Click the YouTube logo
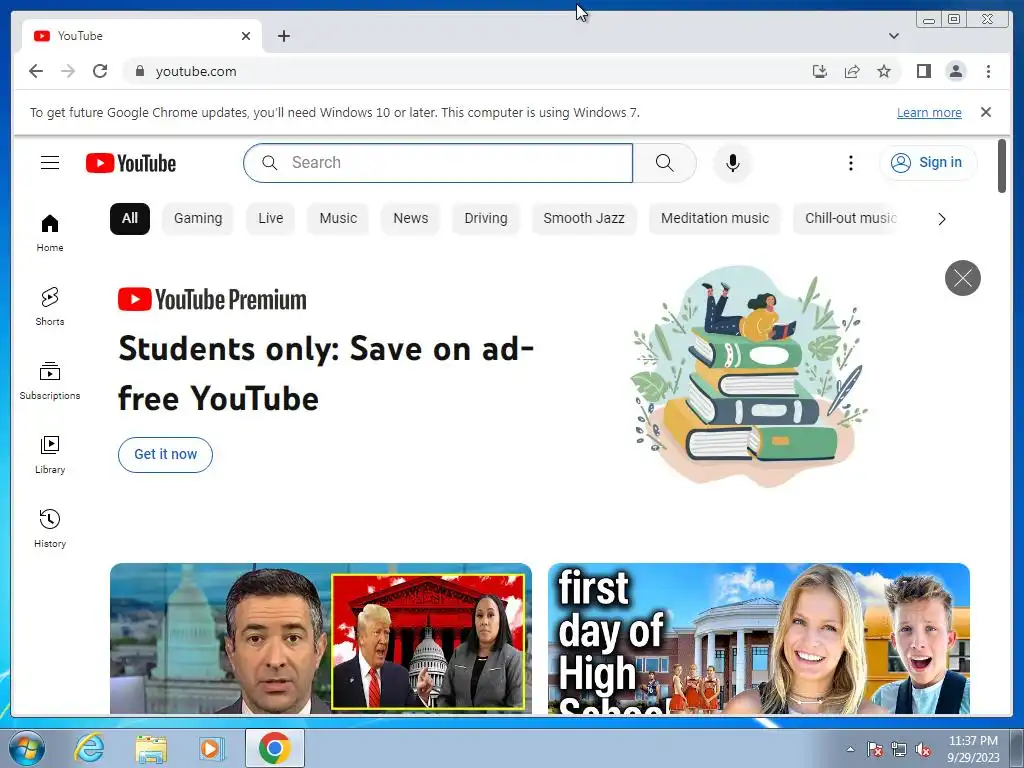Viewport: 1024px width, 768px height. [x=131, y=163]
